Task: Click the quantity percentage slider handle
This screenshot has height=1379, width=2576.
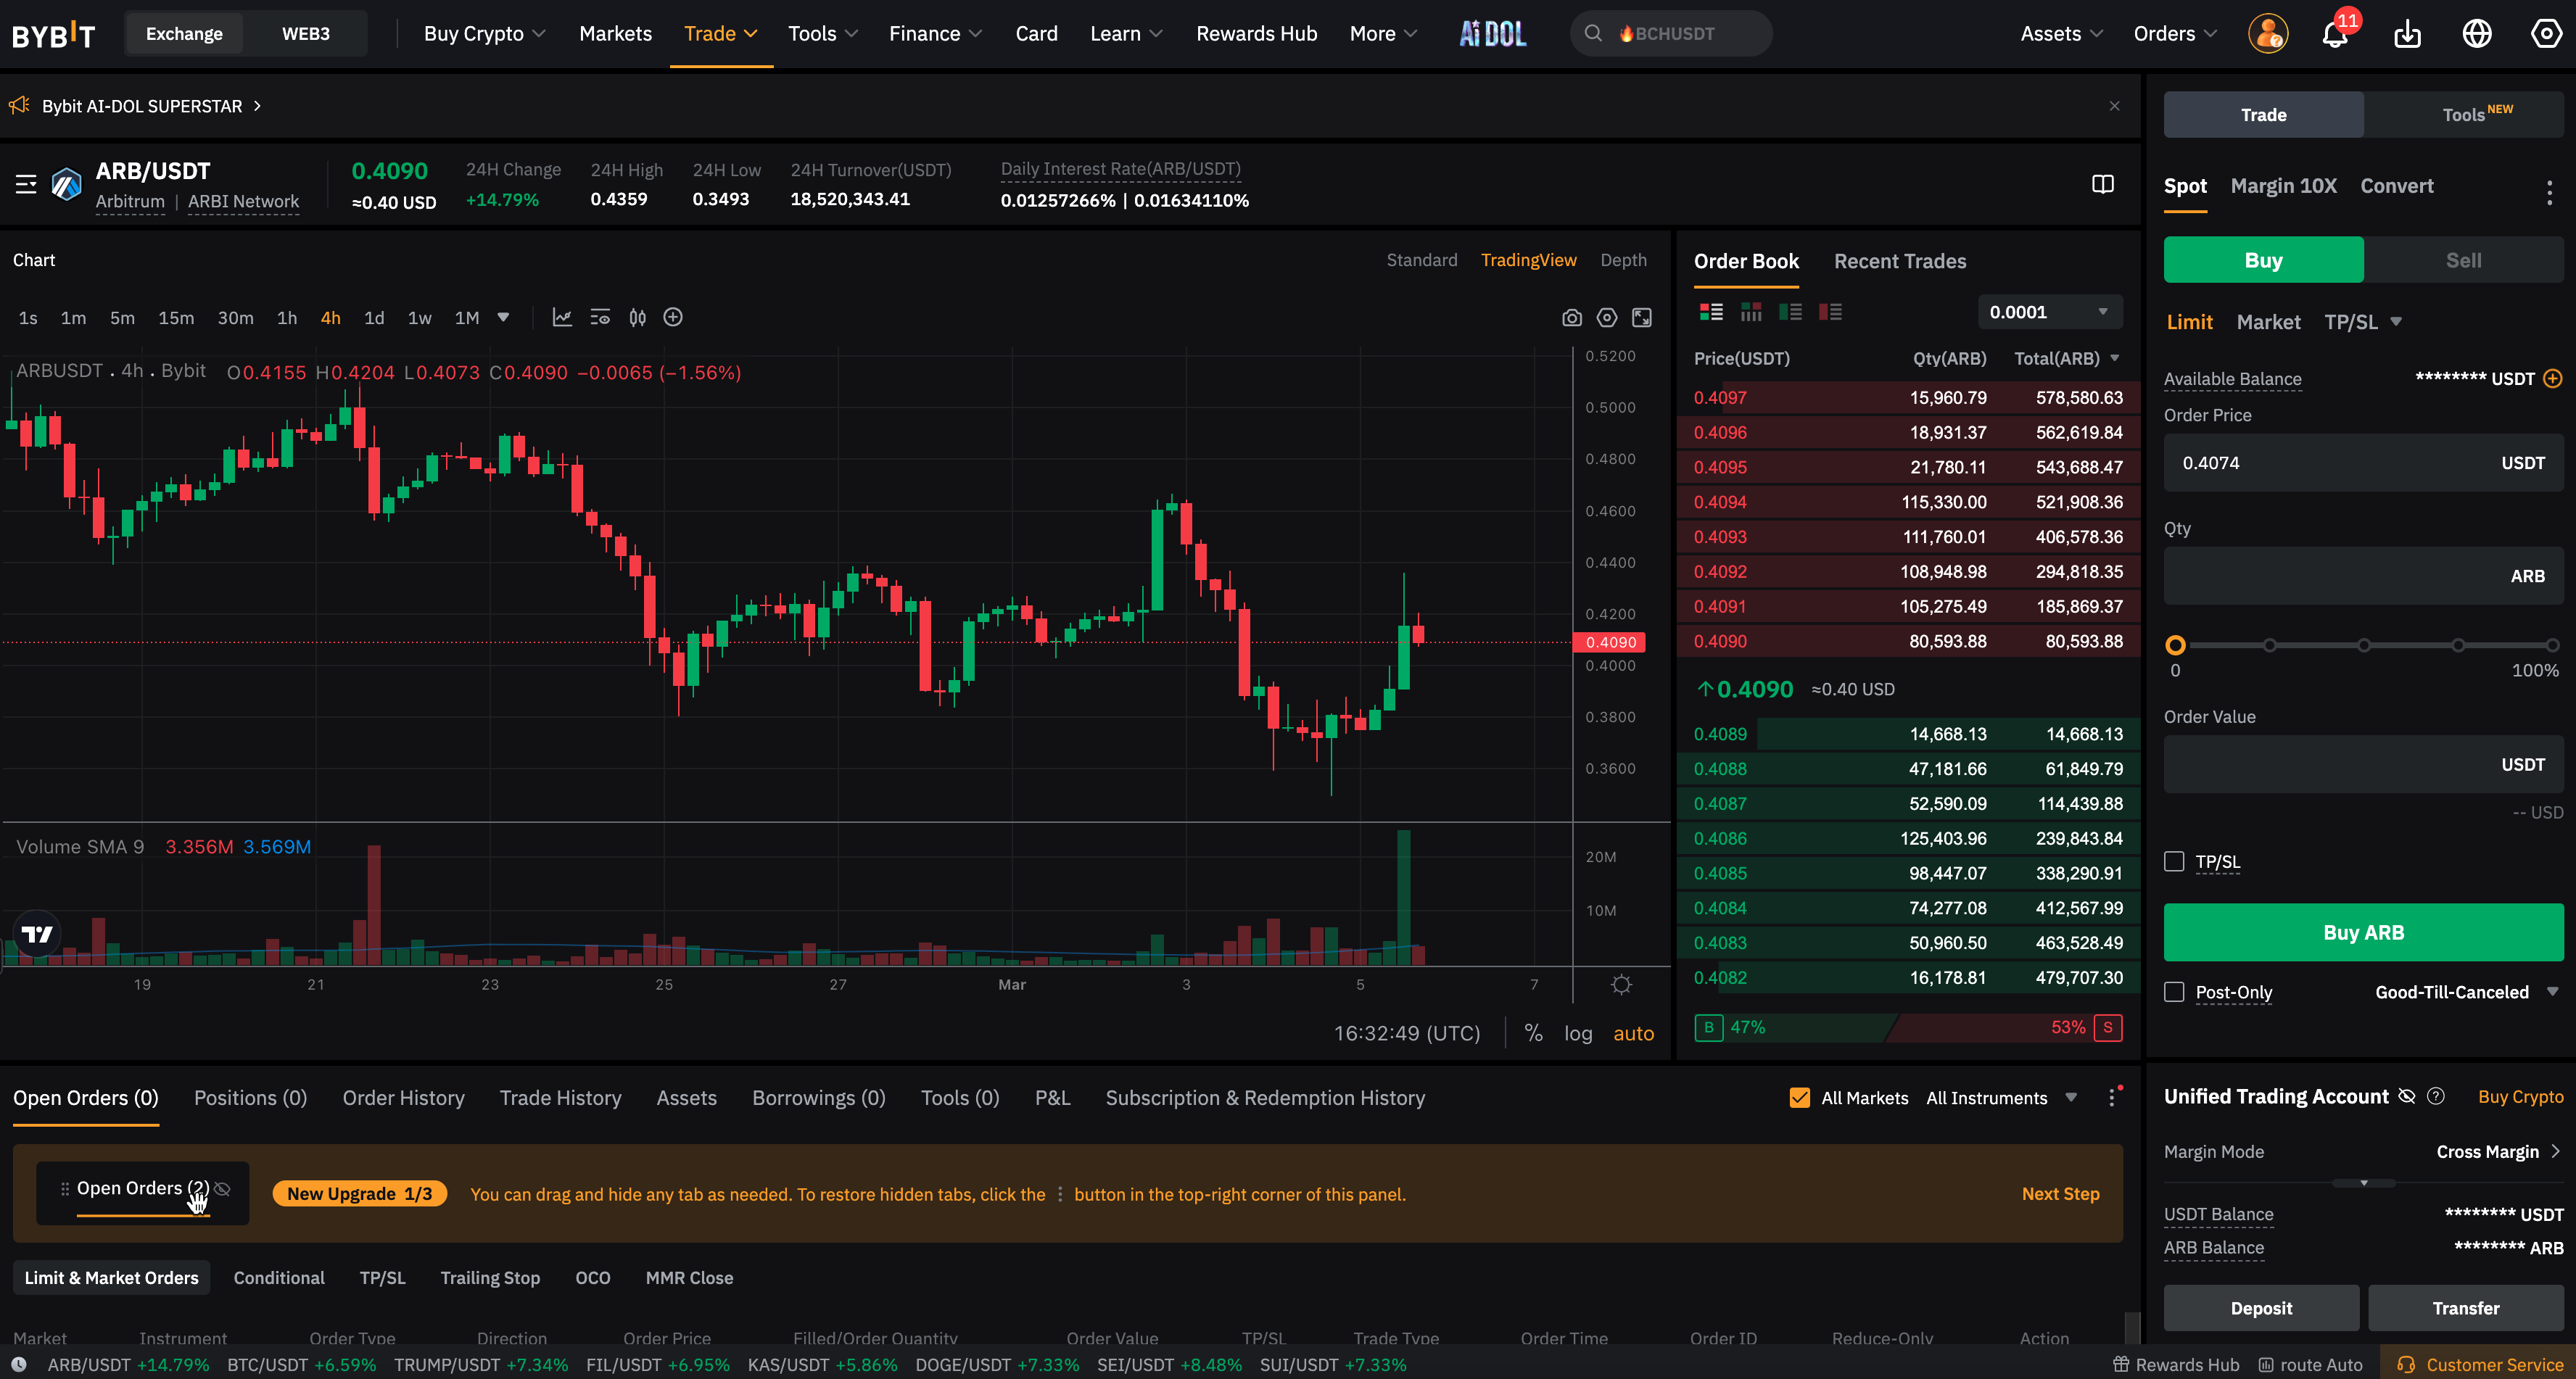Action: click(2174, 645)
